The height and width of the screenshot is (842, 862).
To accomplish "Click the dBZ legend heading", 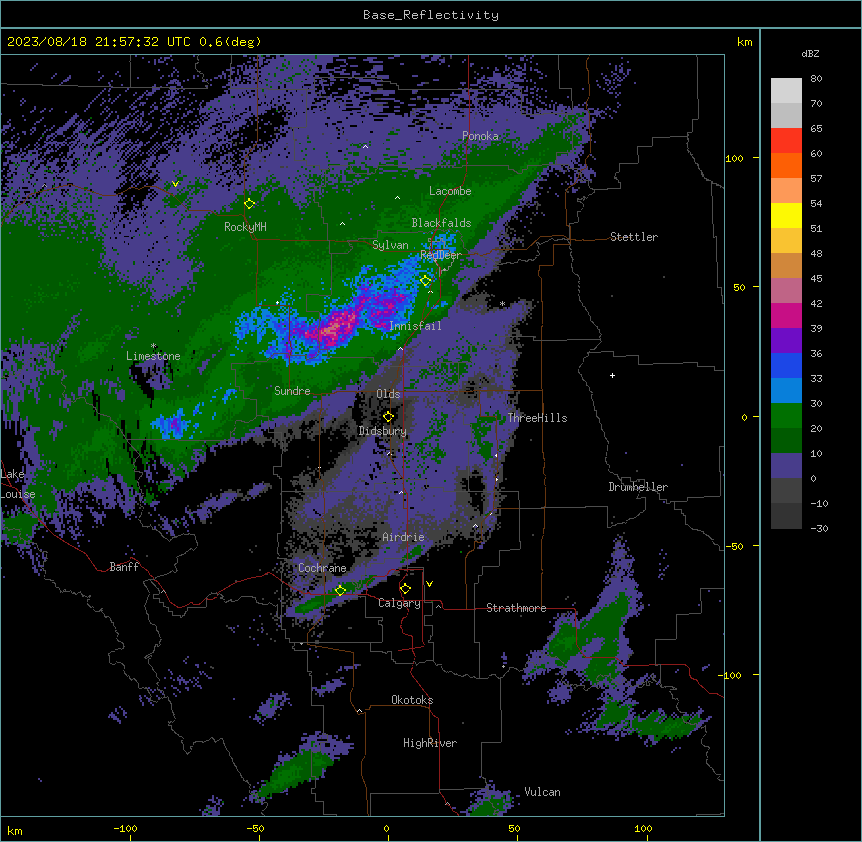I will (x=810, y=53).
